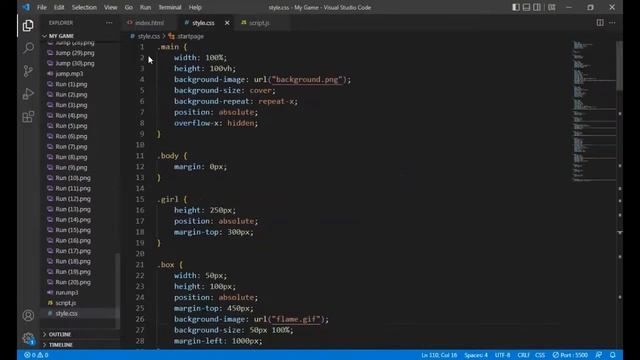Open the Explorer view in activity bar
Screen dimensions: 640x360
(28, 26)
